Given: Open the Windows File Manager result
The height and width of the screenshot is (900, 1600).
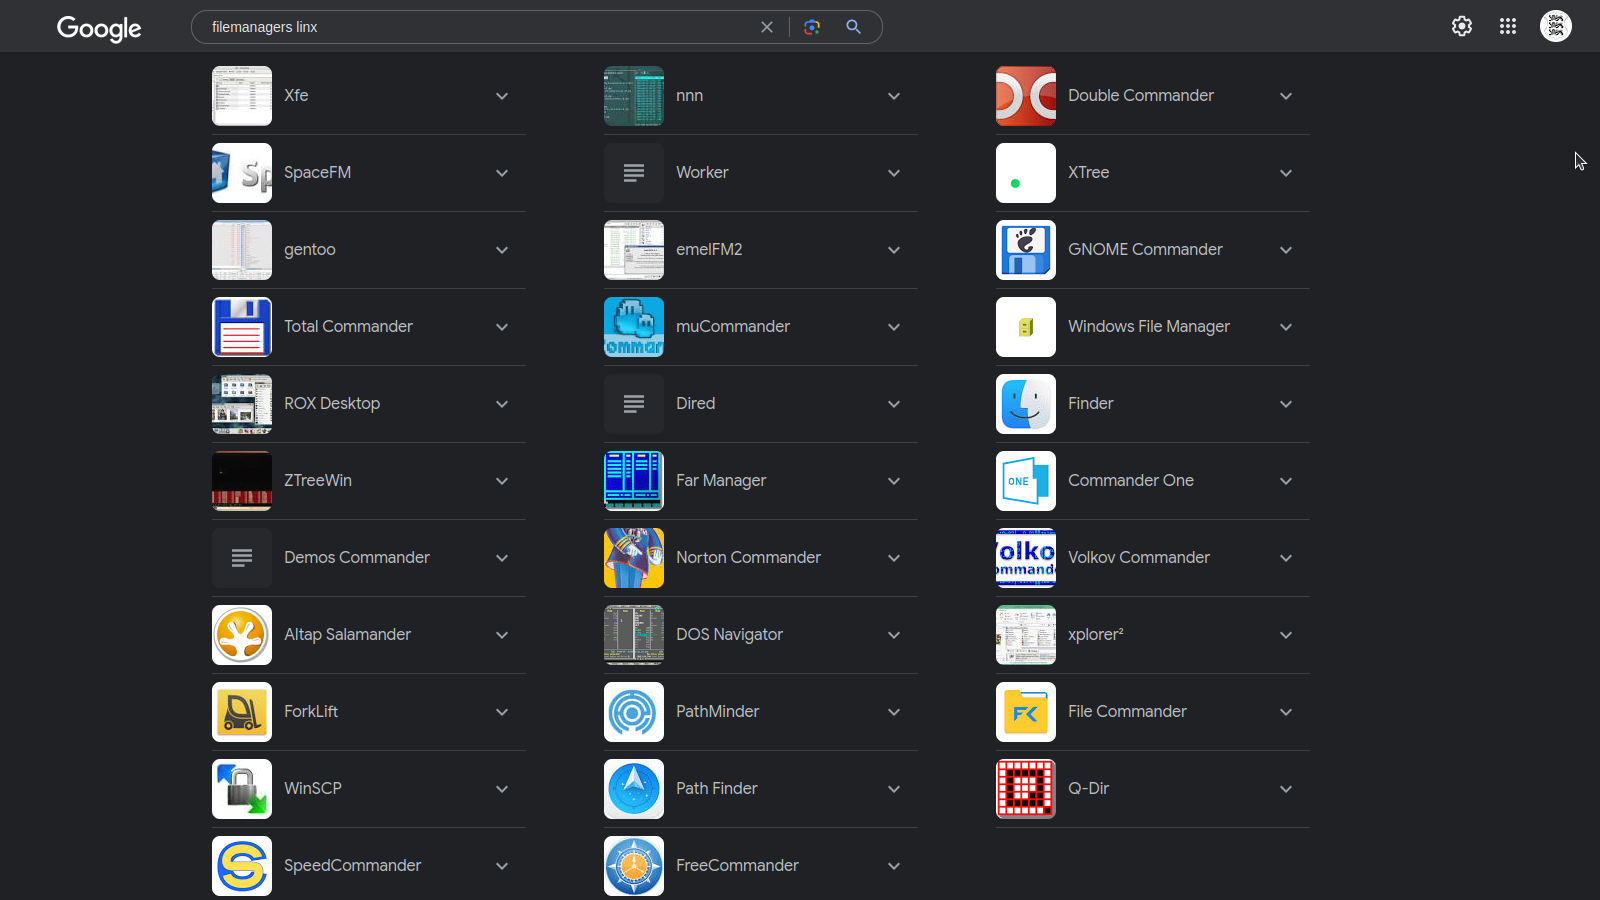Looking at the screenshot, I should (1148, 327).
